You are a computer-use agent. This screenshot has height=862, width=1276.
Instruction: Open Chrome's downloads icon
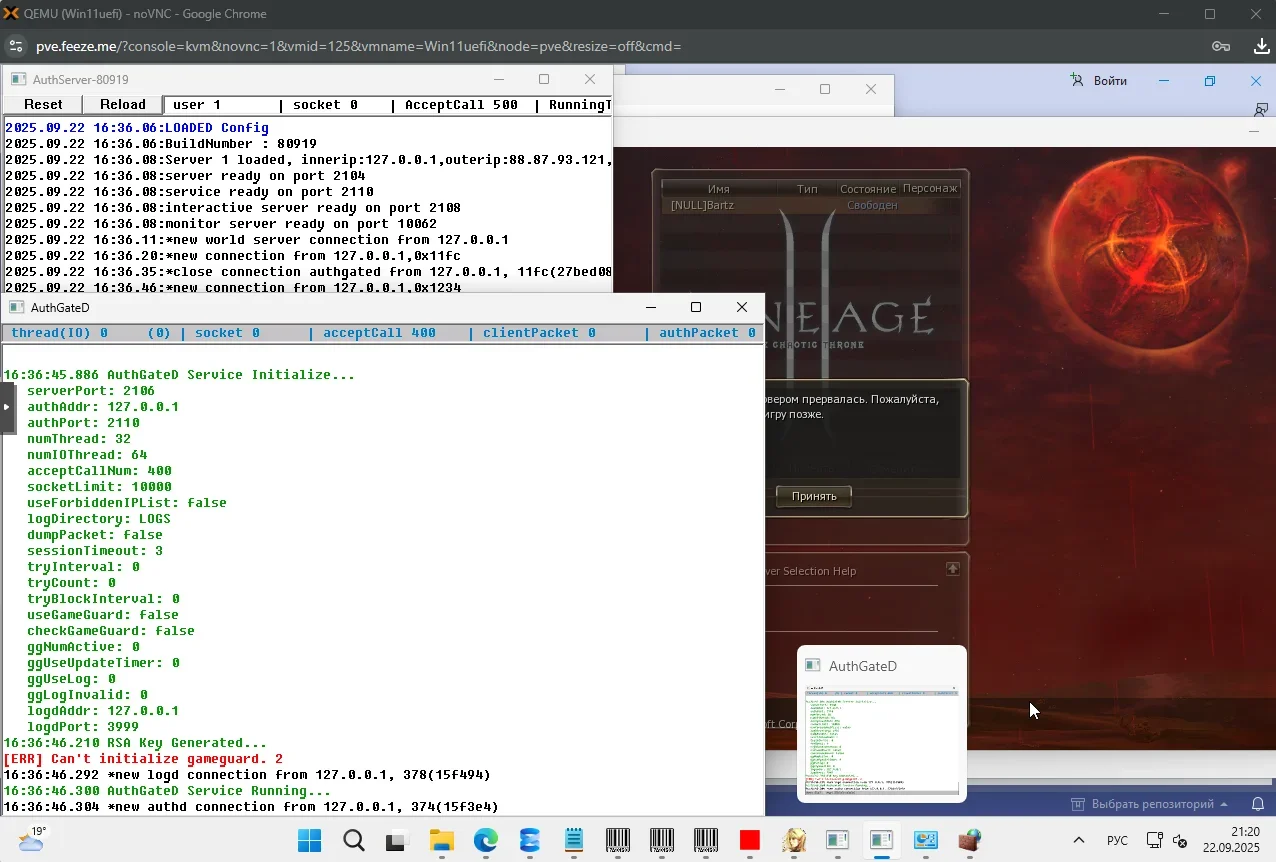pyautogui.click(x=1262, y=46)
